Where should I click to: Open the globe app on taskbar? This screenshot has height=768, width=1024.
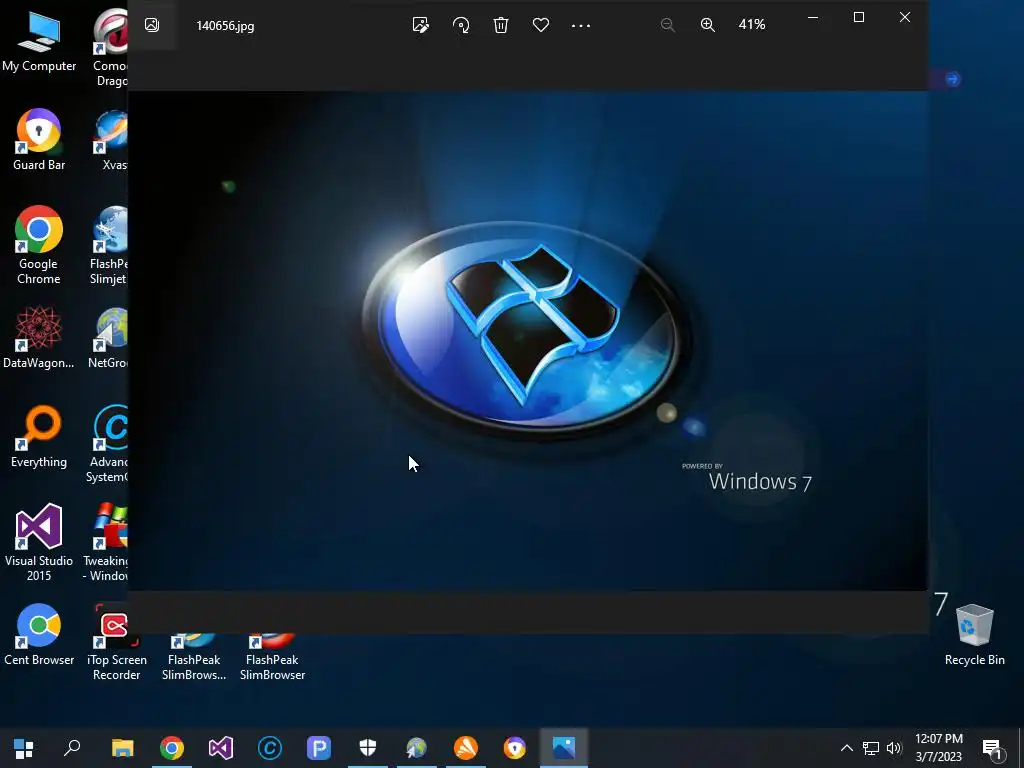(x=417, y=748)
